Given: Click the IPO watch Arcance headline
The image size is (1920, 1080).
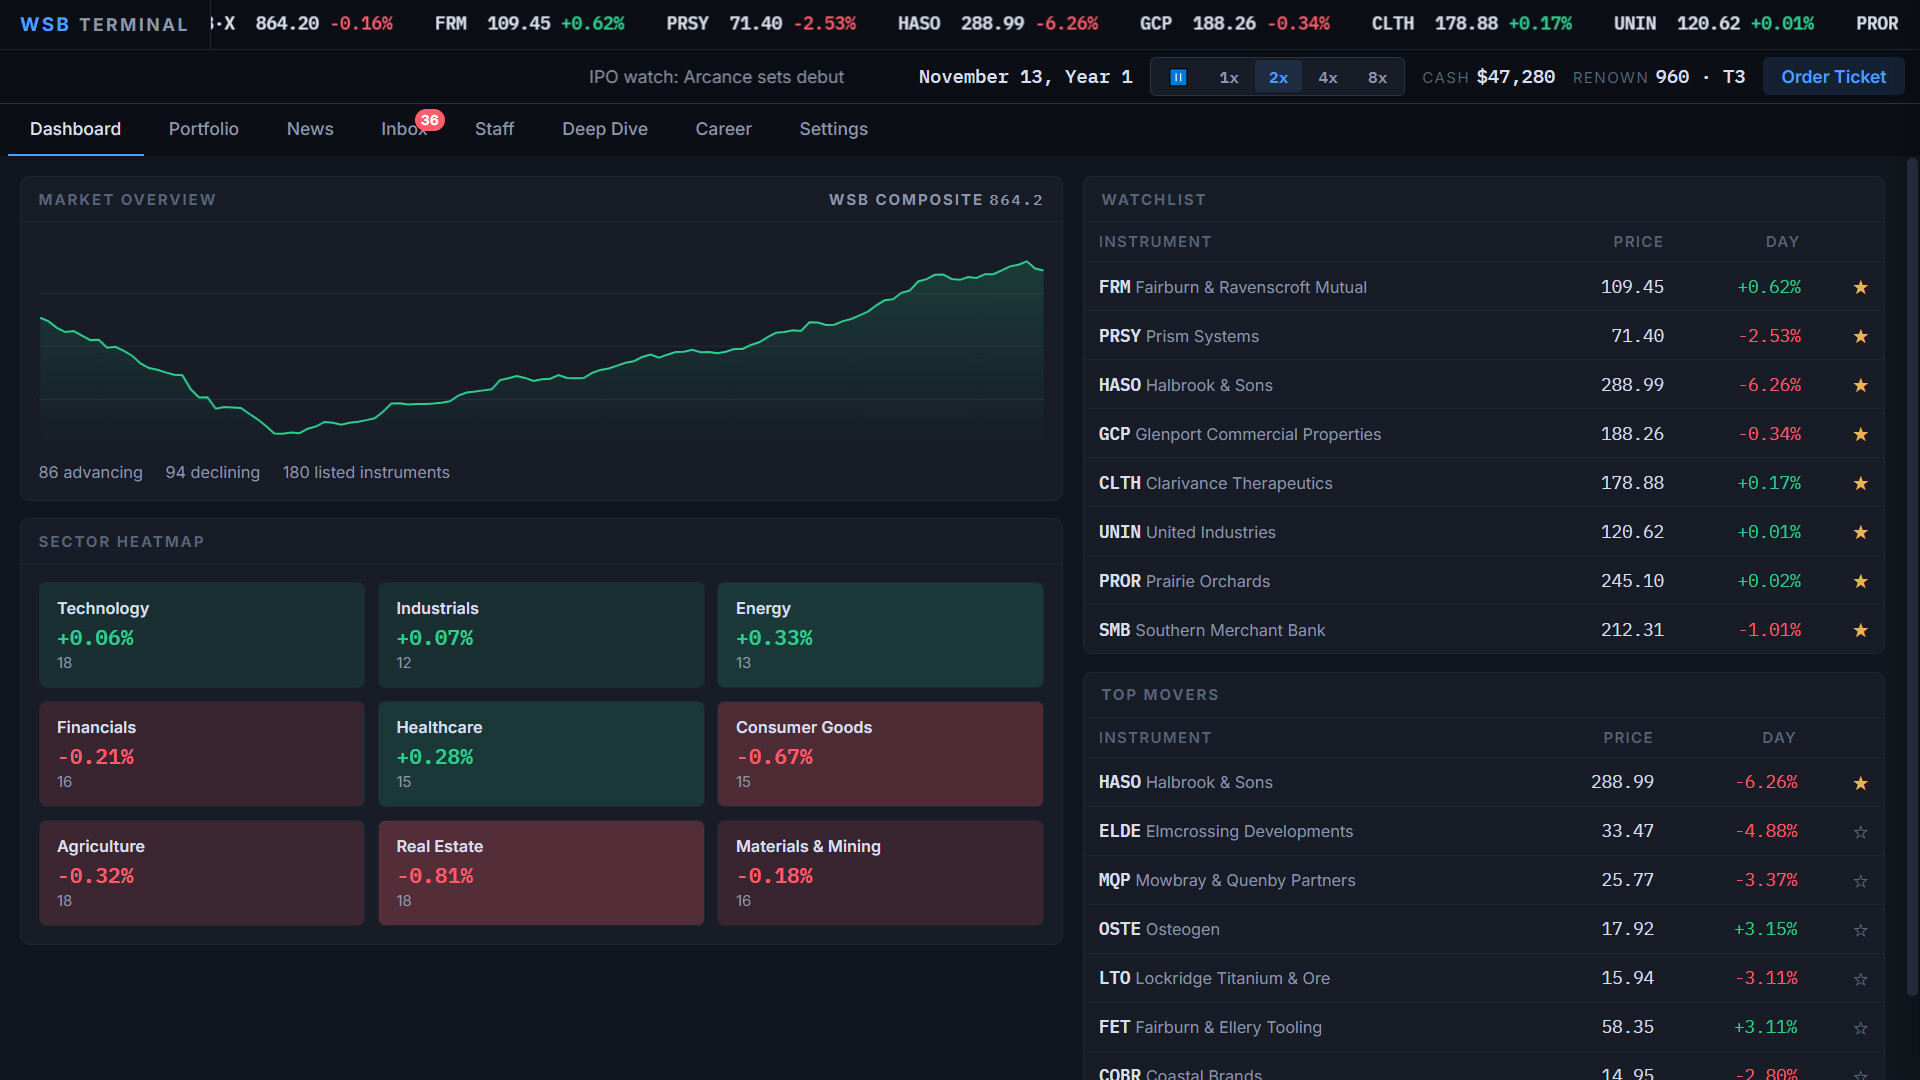Looking at the screenshot, I should (x=716, y=77).
